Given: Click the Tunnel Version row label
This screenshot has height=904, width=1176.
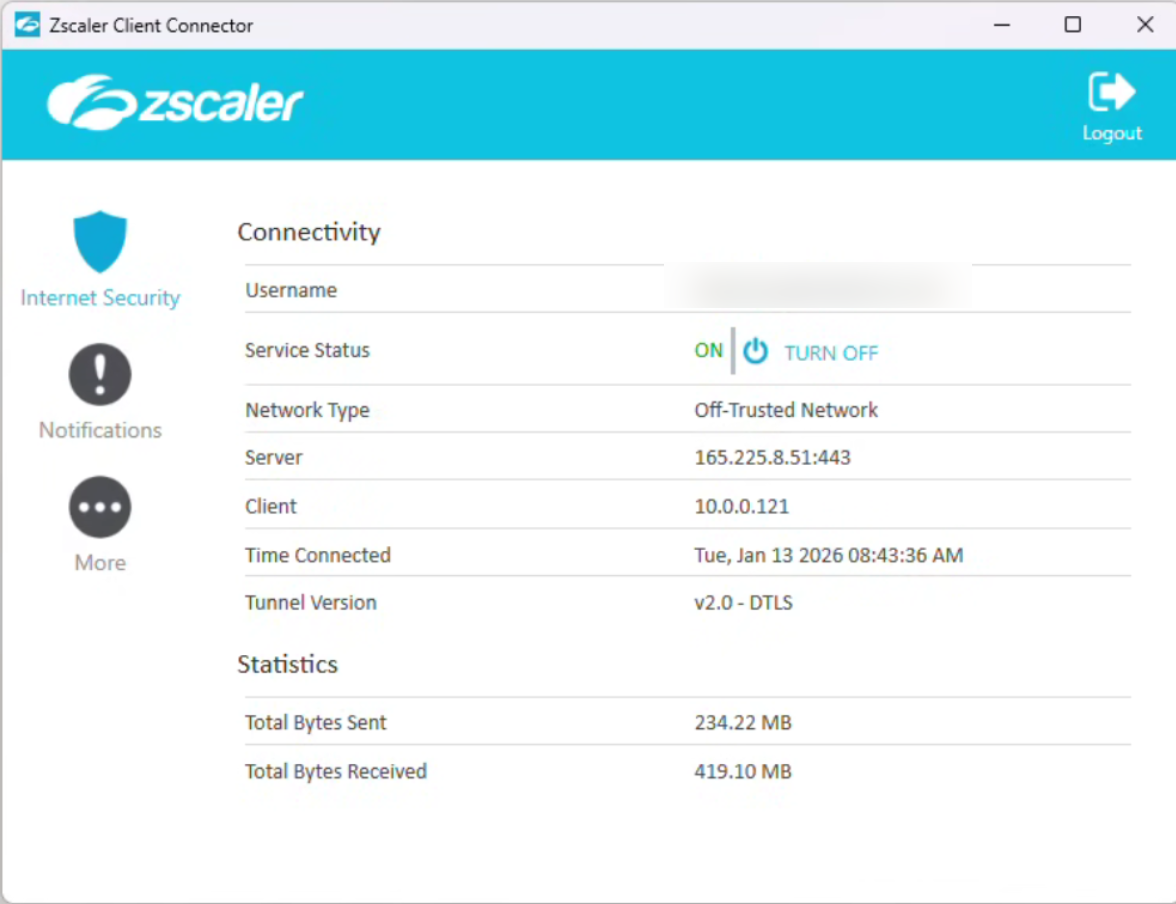Looking at the screenshot, I should click(311, 602).
